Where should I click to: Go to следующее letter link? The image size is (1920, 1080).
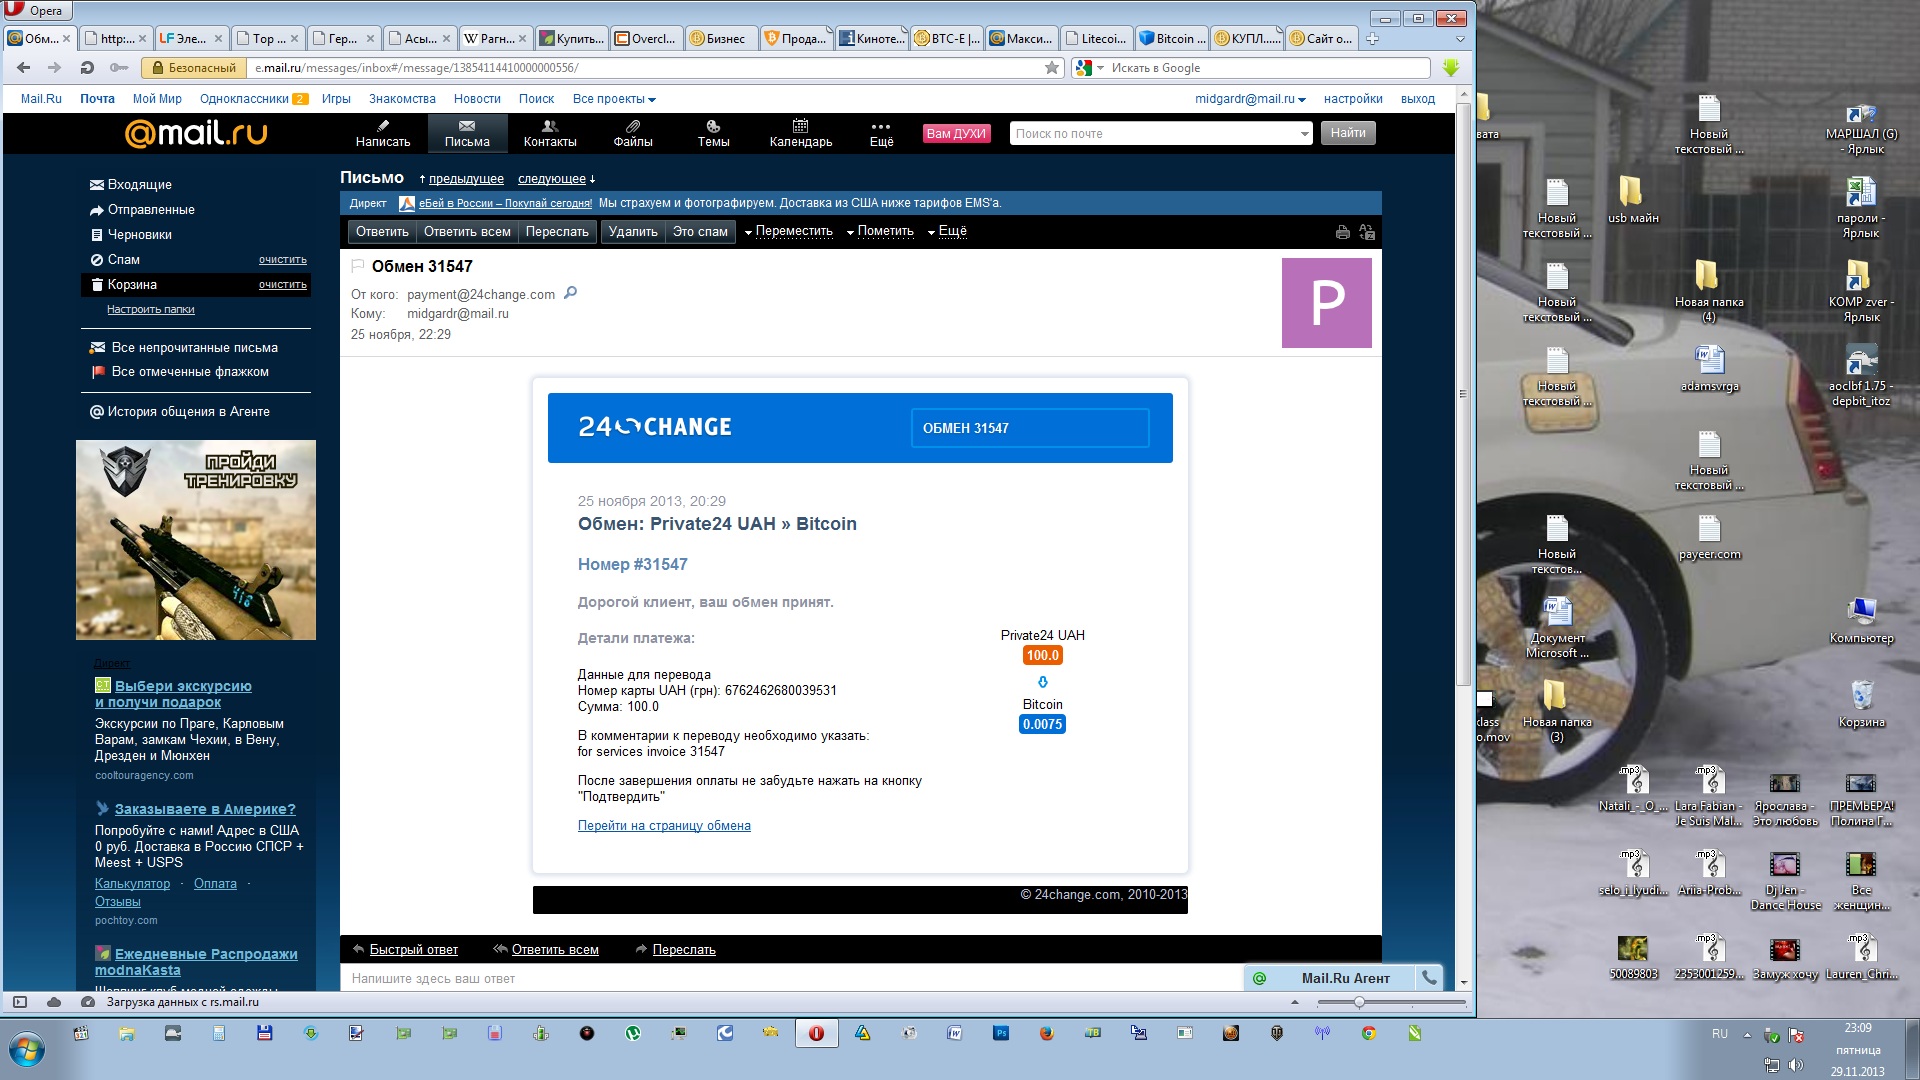552,178
